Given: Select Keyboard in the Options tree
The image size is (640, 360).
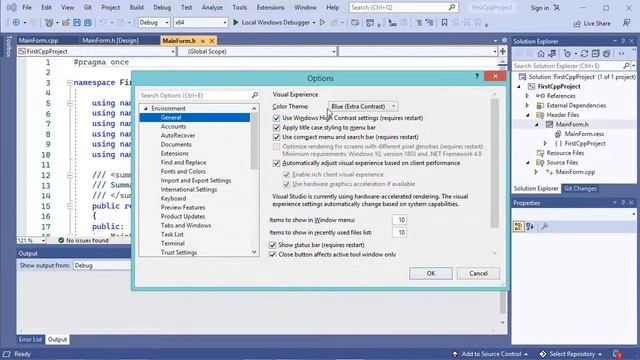Looking at the screenshot, I should click(173, 198).
